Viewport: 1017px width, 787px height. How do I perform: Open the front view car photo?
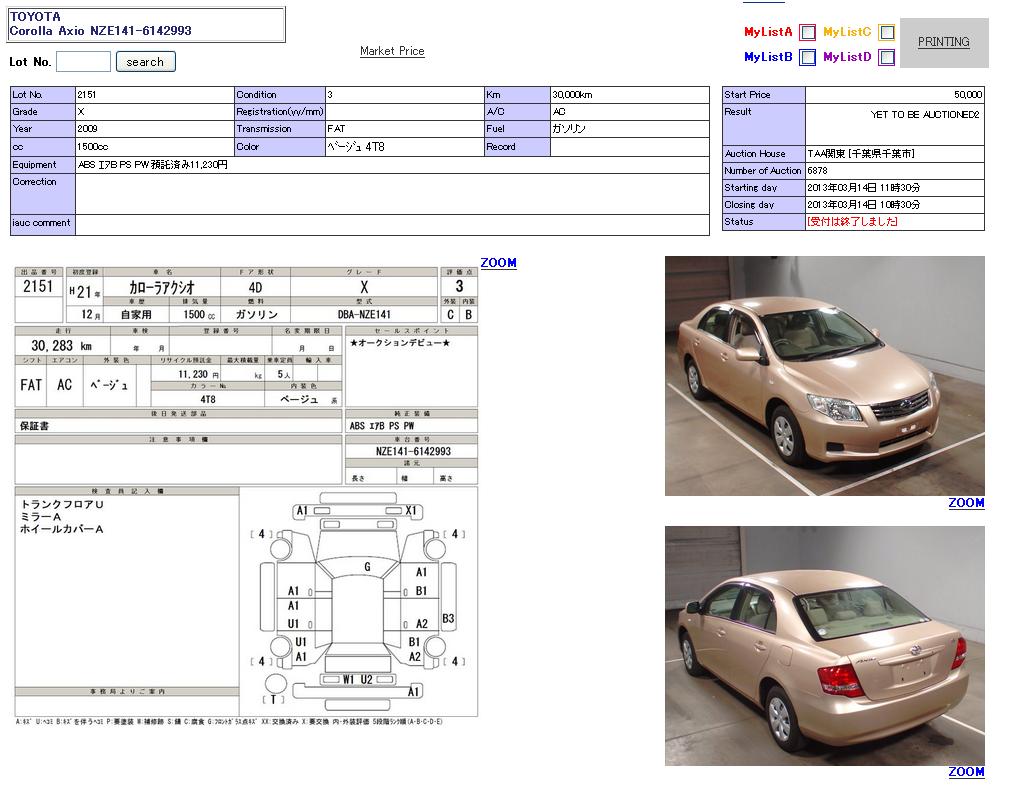pyautogui.click(x=824, y=376)
